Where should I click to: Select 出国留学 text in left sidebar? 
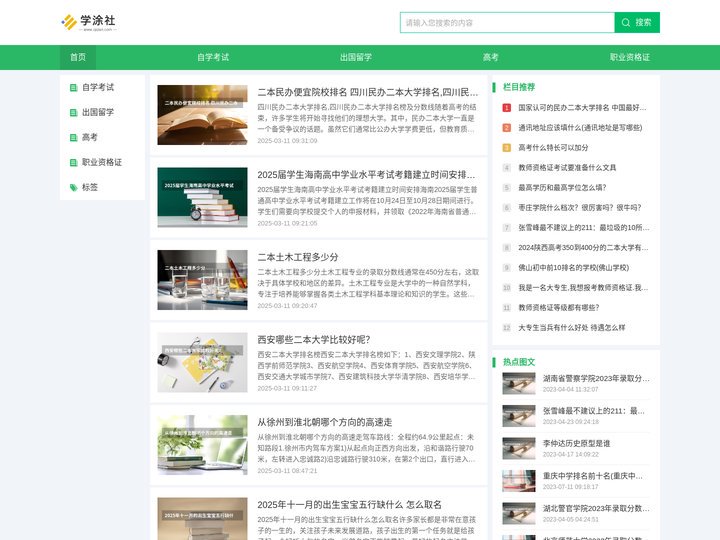98,112
